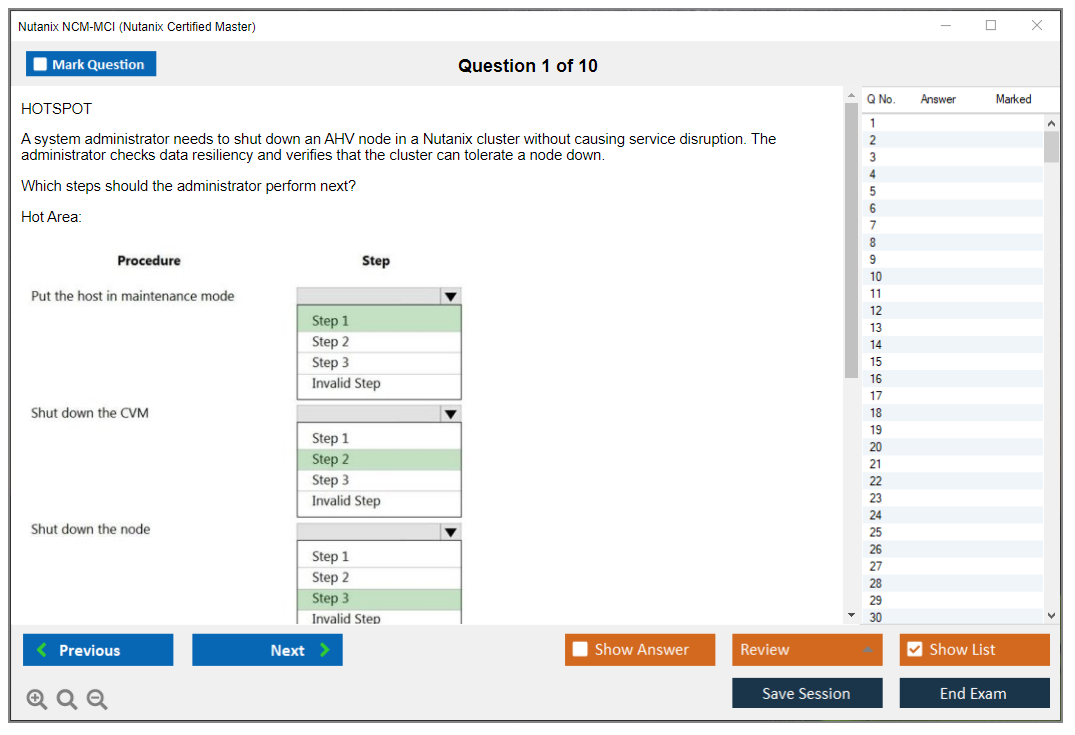Select question 5 in the question list
The width and height of the screenshot is (1075, 735).
point(873,191)
